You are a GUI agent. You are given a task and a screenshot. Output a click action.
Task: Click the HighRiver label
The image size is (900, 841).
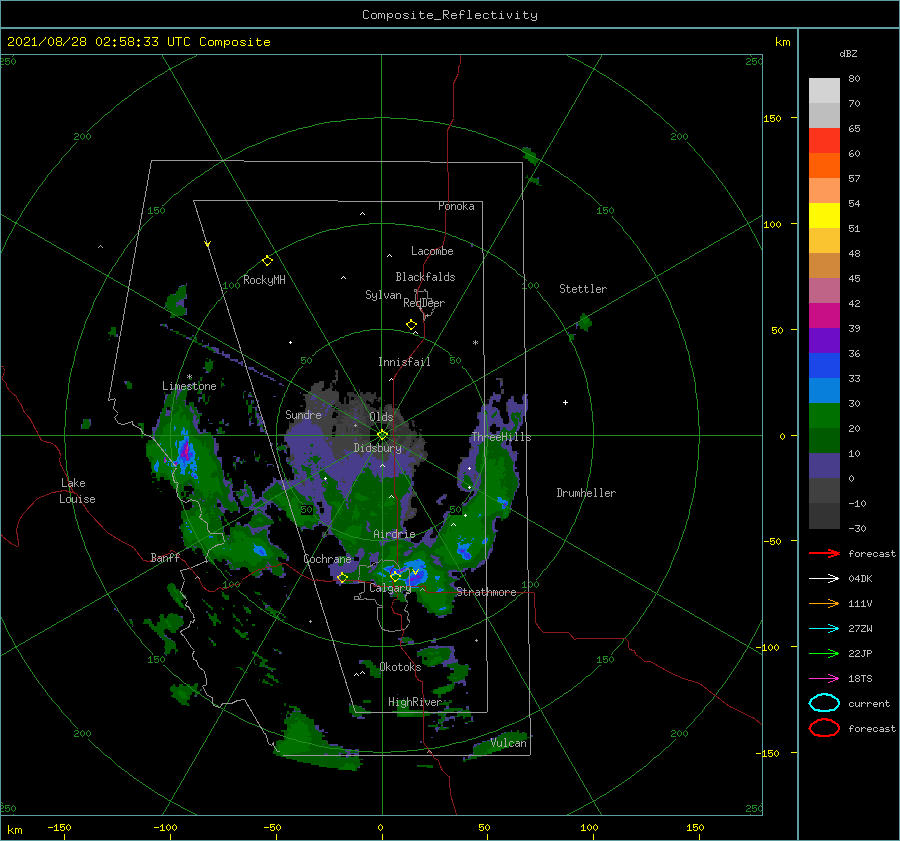coord(415,702)
